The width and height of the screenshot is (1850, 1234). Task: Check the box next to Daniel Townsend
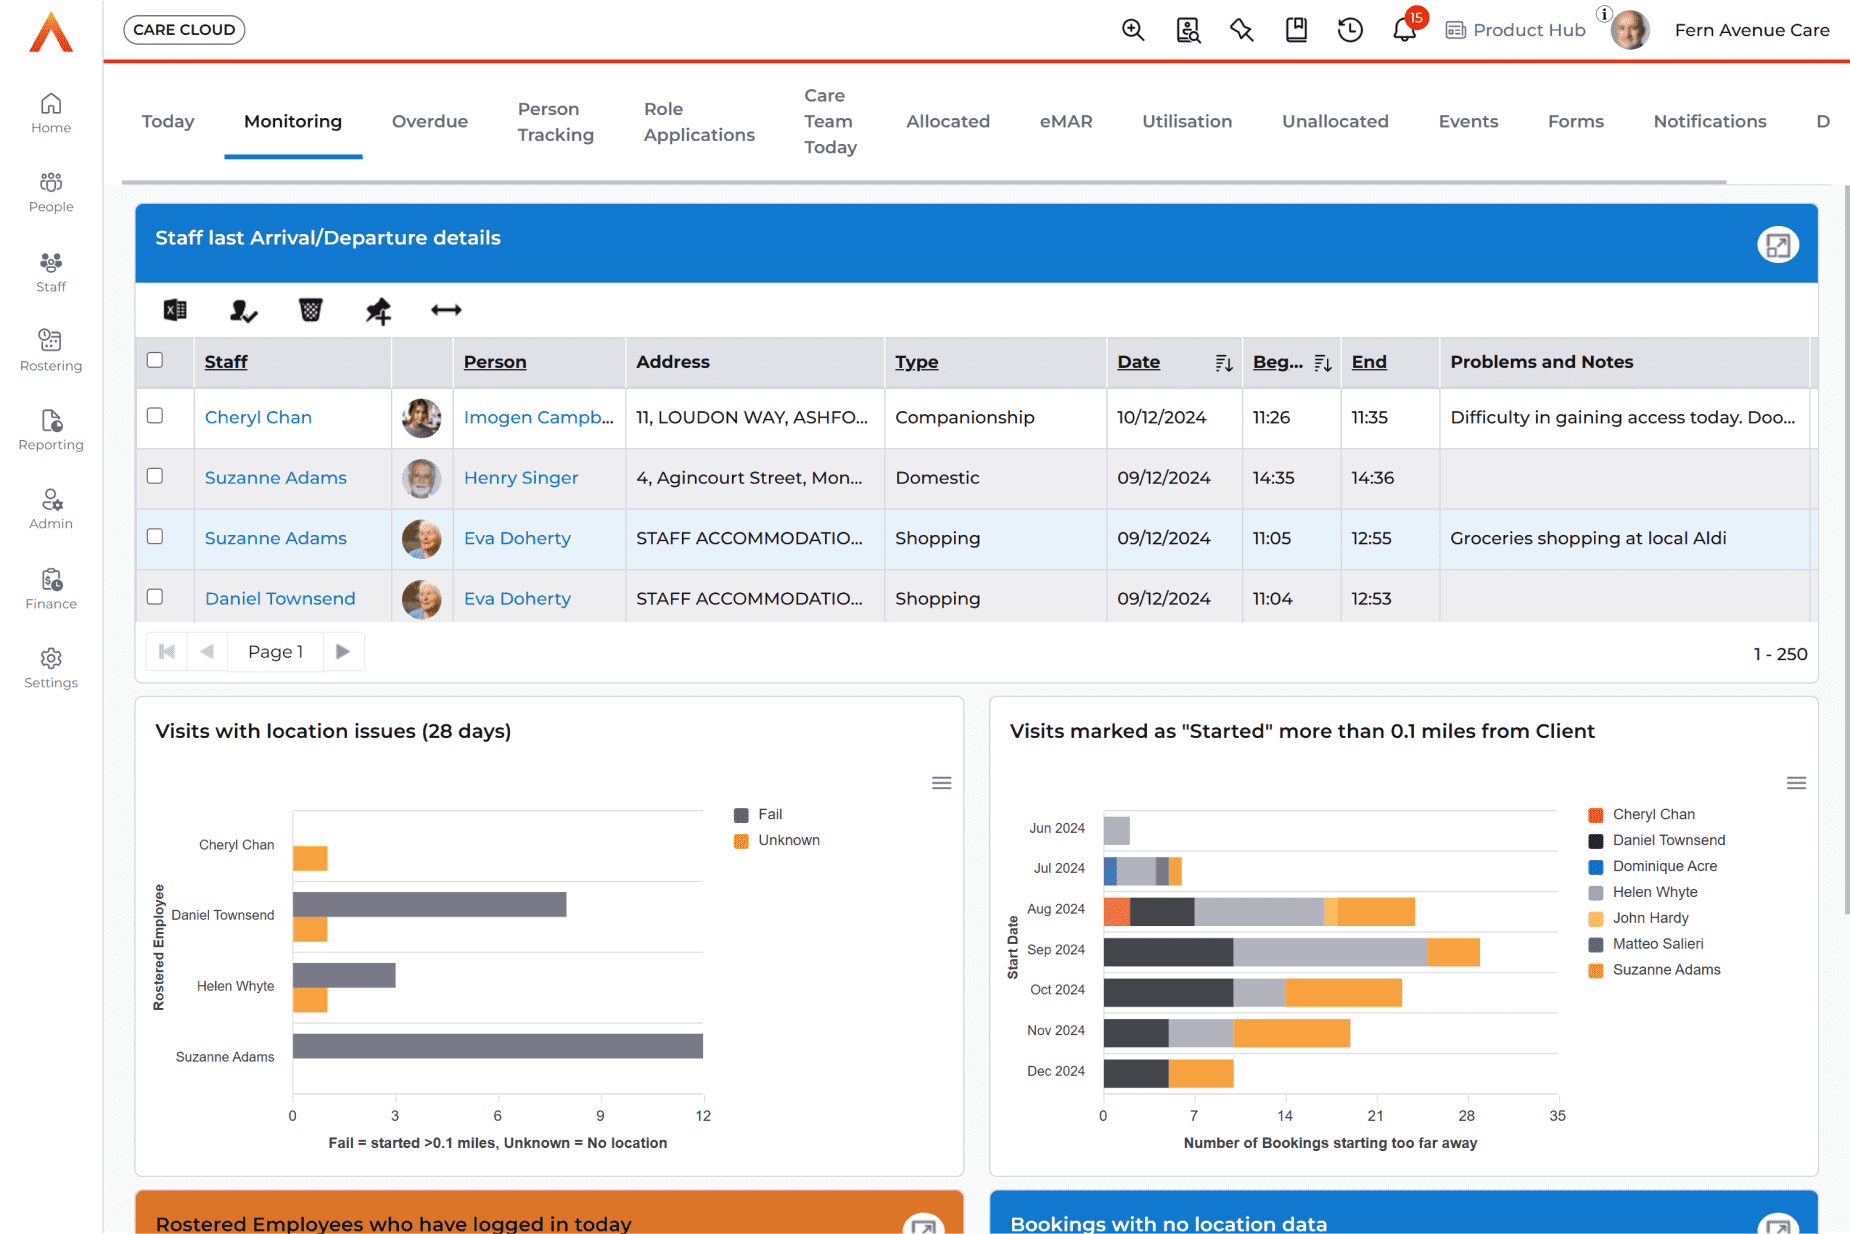tap(155, 597)
